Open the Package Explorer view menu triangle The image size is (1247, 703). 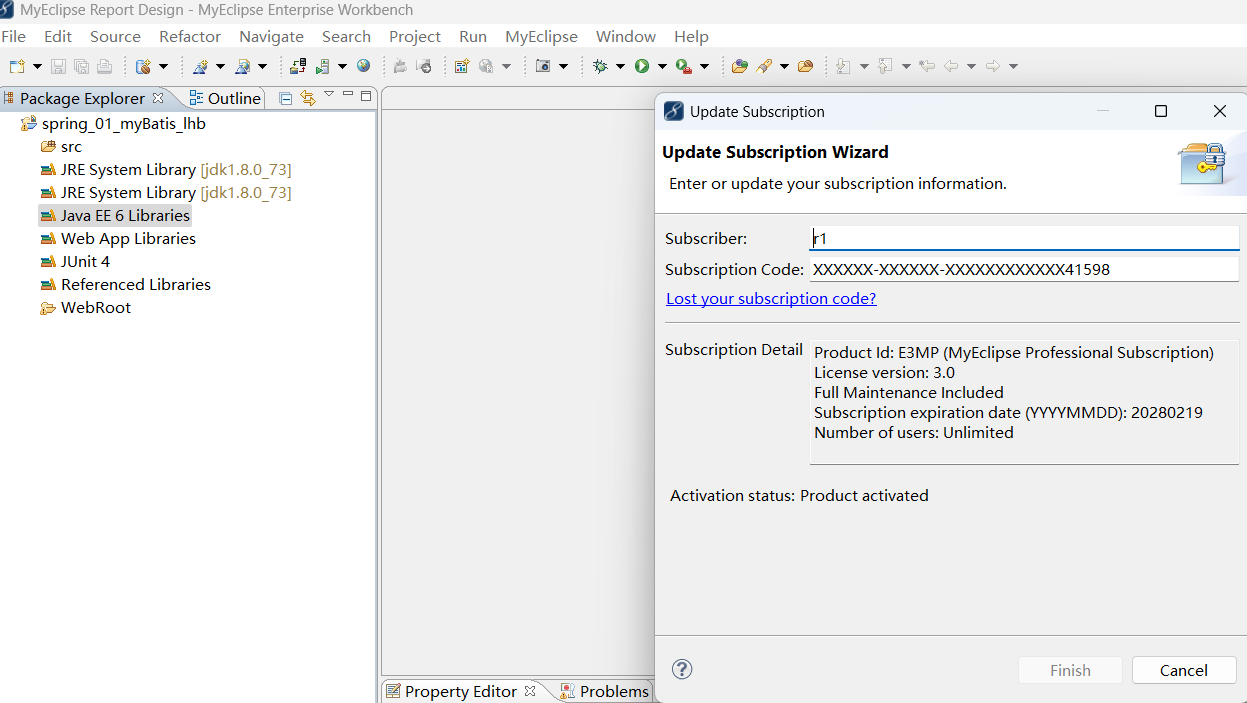pyautogui.click(x=329, y=94)
